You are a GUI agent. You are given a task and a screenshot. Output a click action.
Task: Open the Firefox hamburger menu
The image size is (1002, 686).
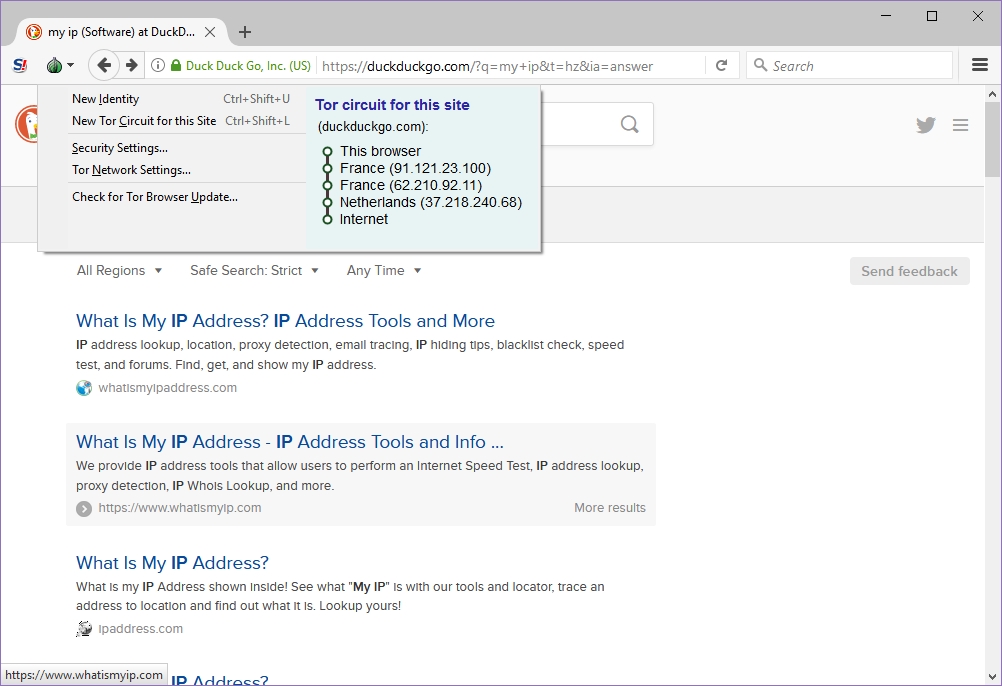click(980, 65)
